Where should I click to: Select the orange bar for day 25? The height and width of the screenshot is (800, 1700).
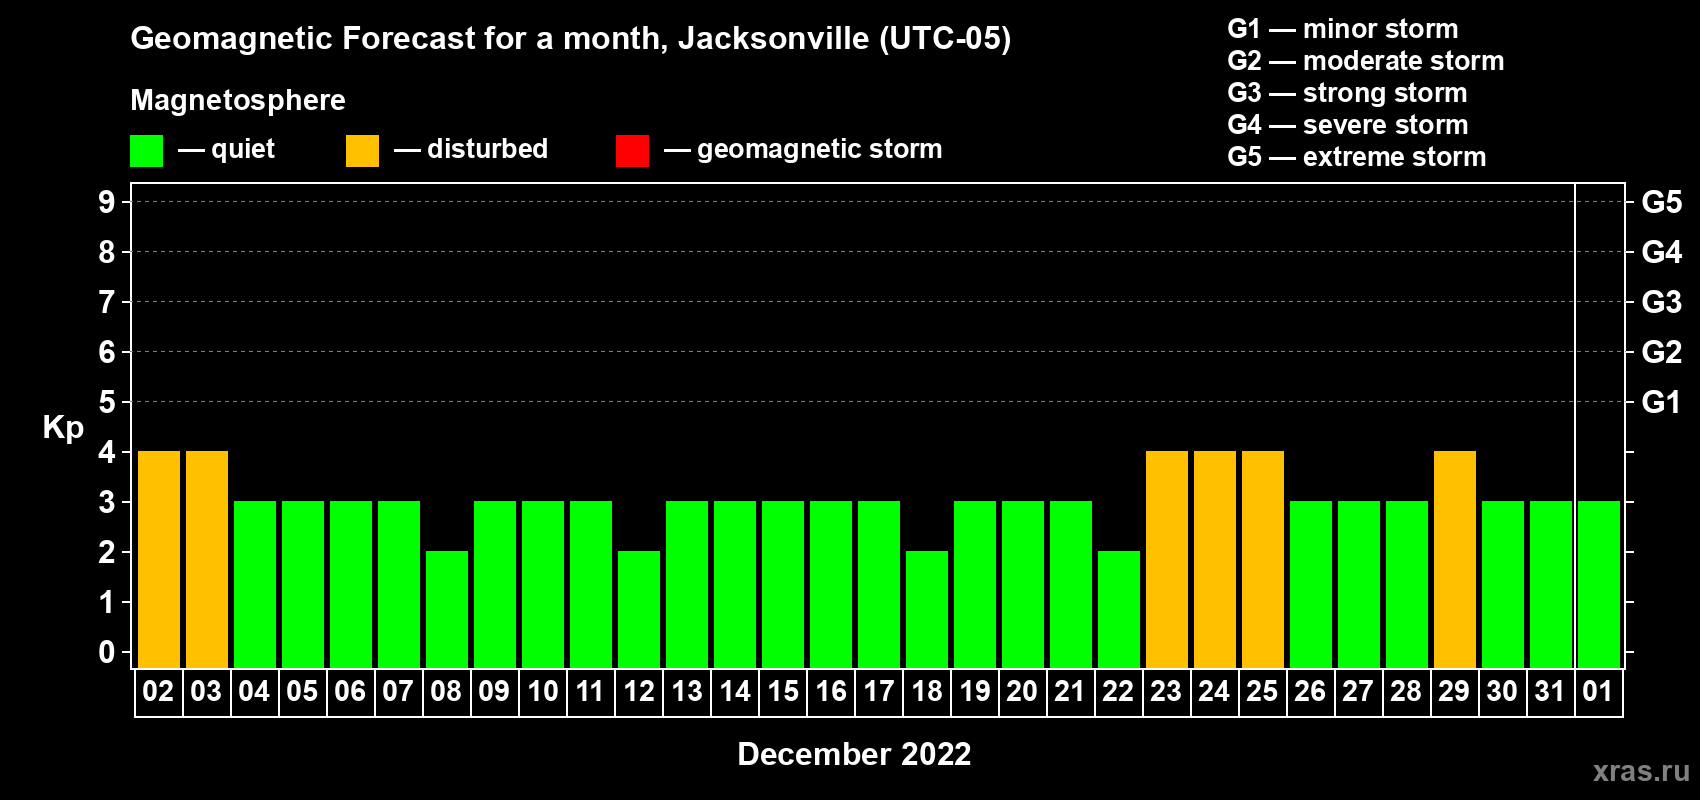(1263, 559)
